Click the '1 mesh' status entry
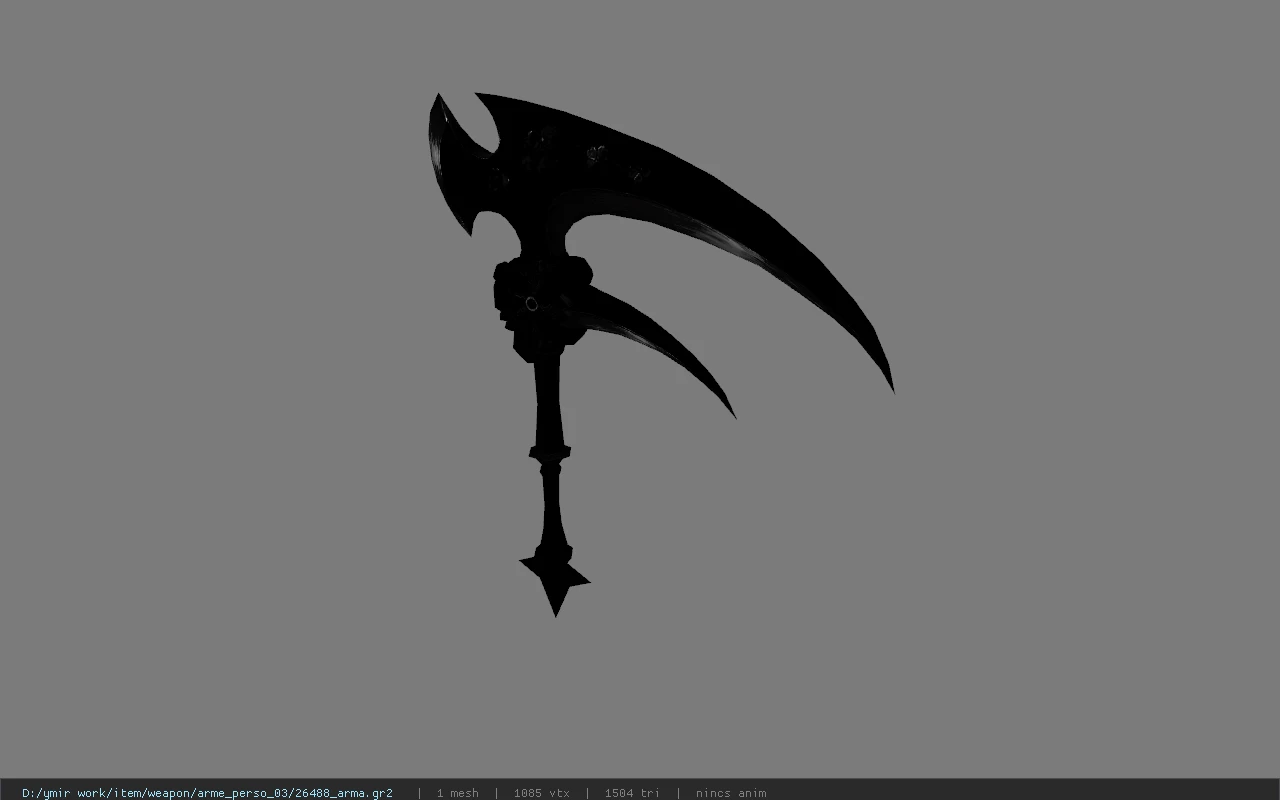 (x=457, y=793)
